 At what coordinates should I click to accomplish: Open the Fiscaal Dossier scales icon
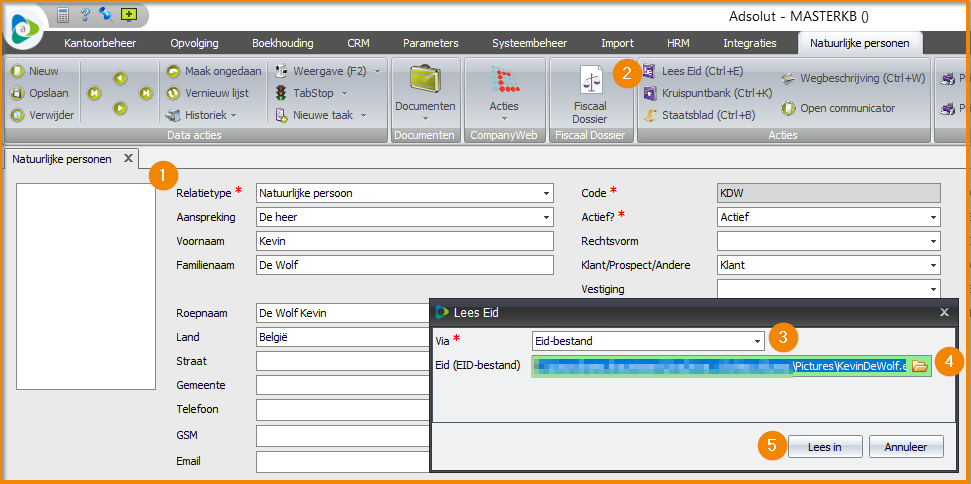[589, 84]
